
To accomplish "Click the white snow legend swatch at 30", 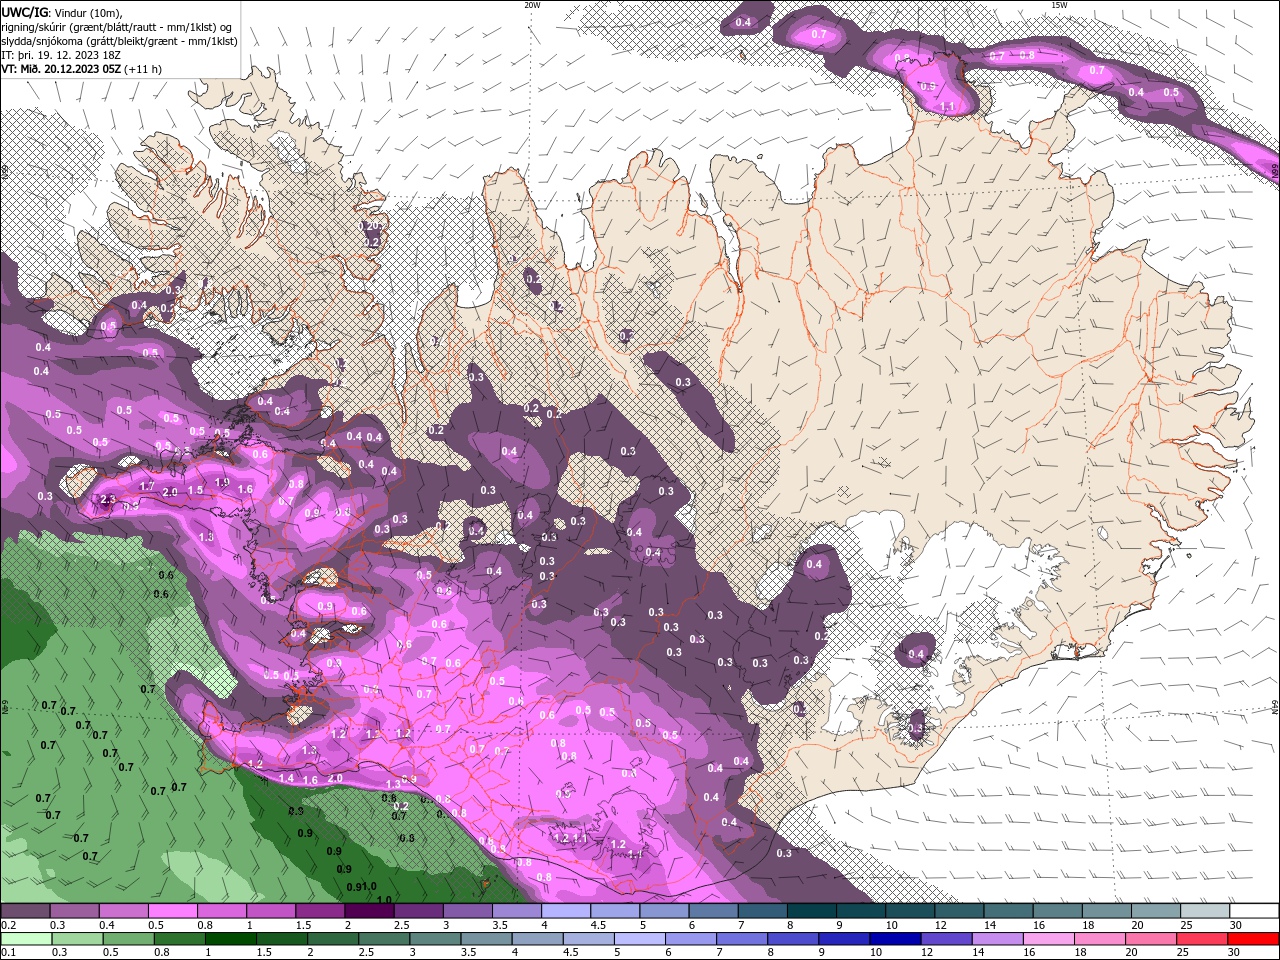I will pos(1255,912).
